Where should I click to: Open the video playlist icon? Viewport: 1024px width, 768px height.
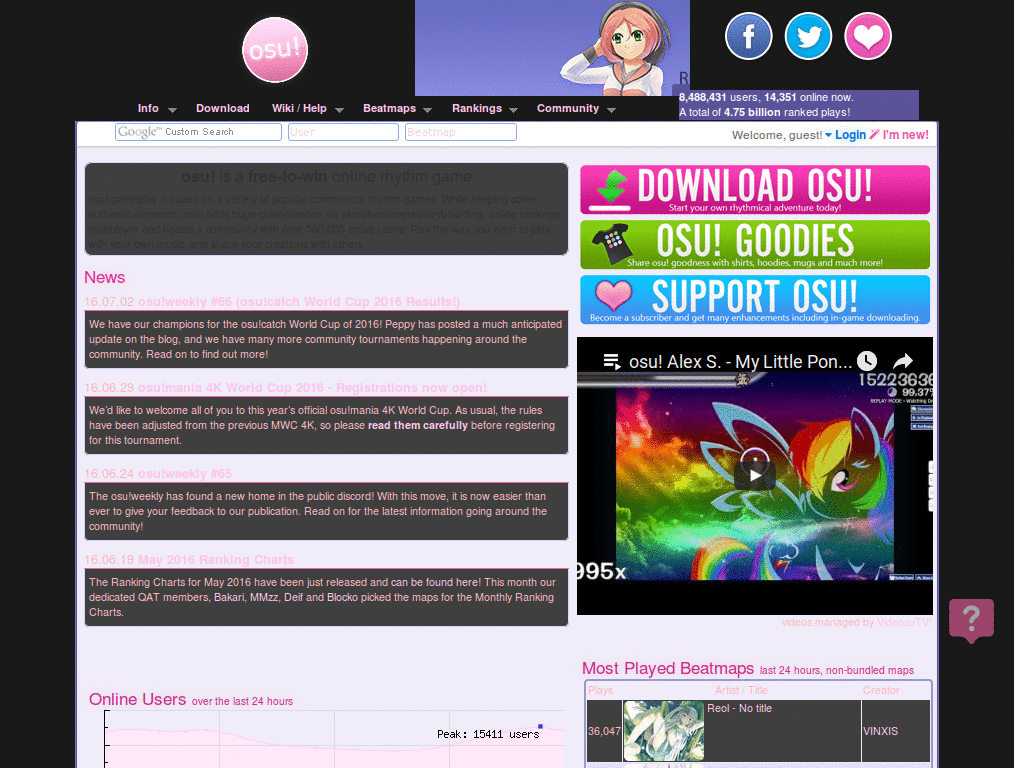click(612, 361)
